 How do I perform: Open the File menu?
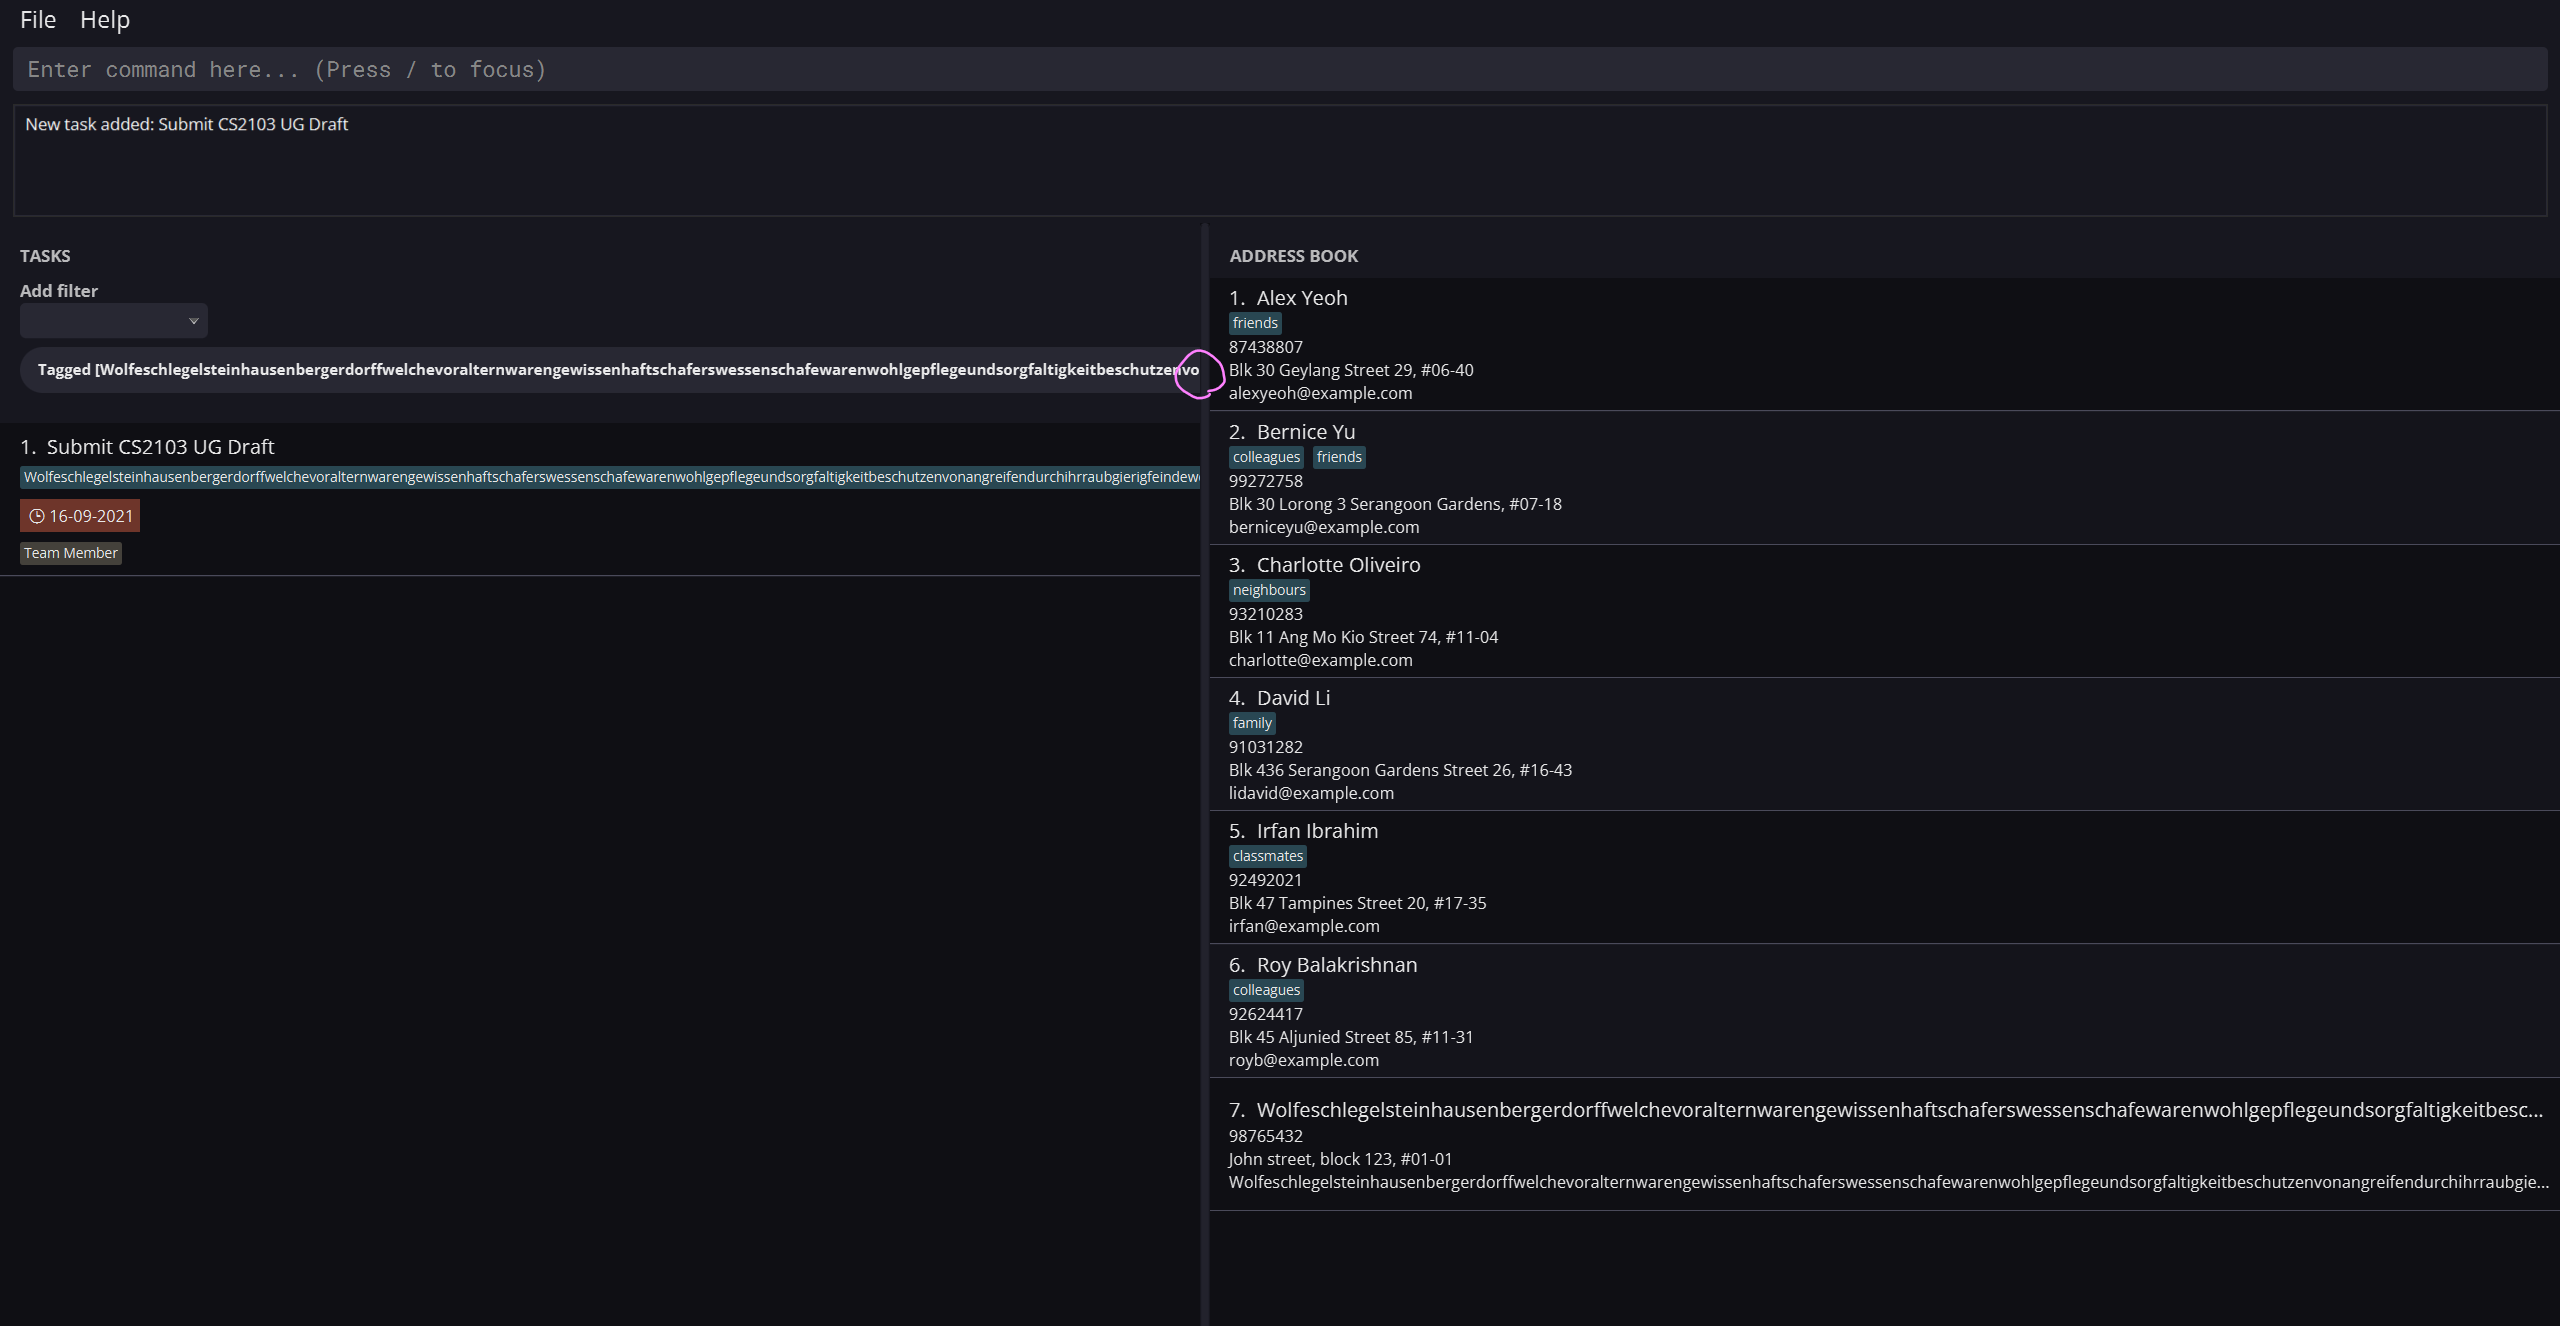point(38,20)
